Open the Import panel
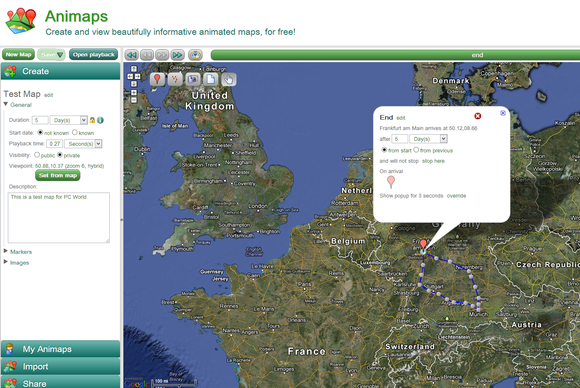580x388 pixels. click(x=60, y=366)
